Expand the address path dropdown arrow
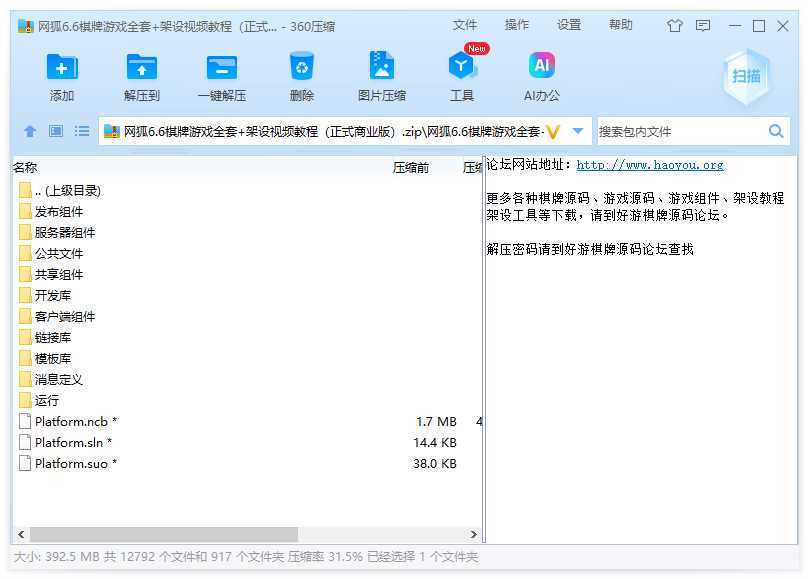The image size is (809, 579). point(578,131)
